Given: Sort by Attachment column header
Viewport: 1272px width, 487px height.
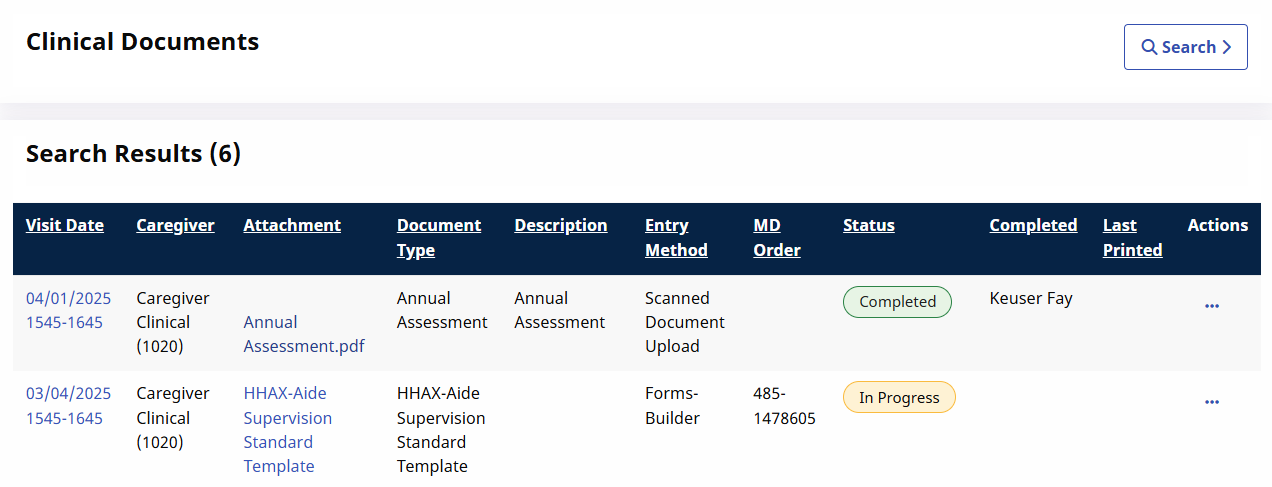Looking at the screenshot, I should [292, 225].
